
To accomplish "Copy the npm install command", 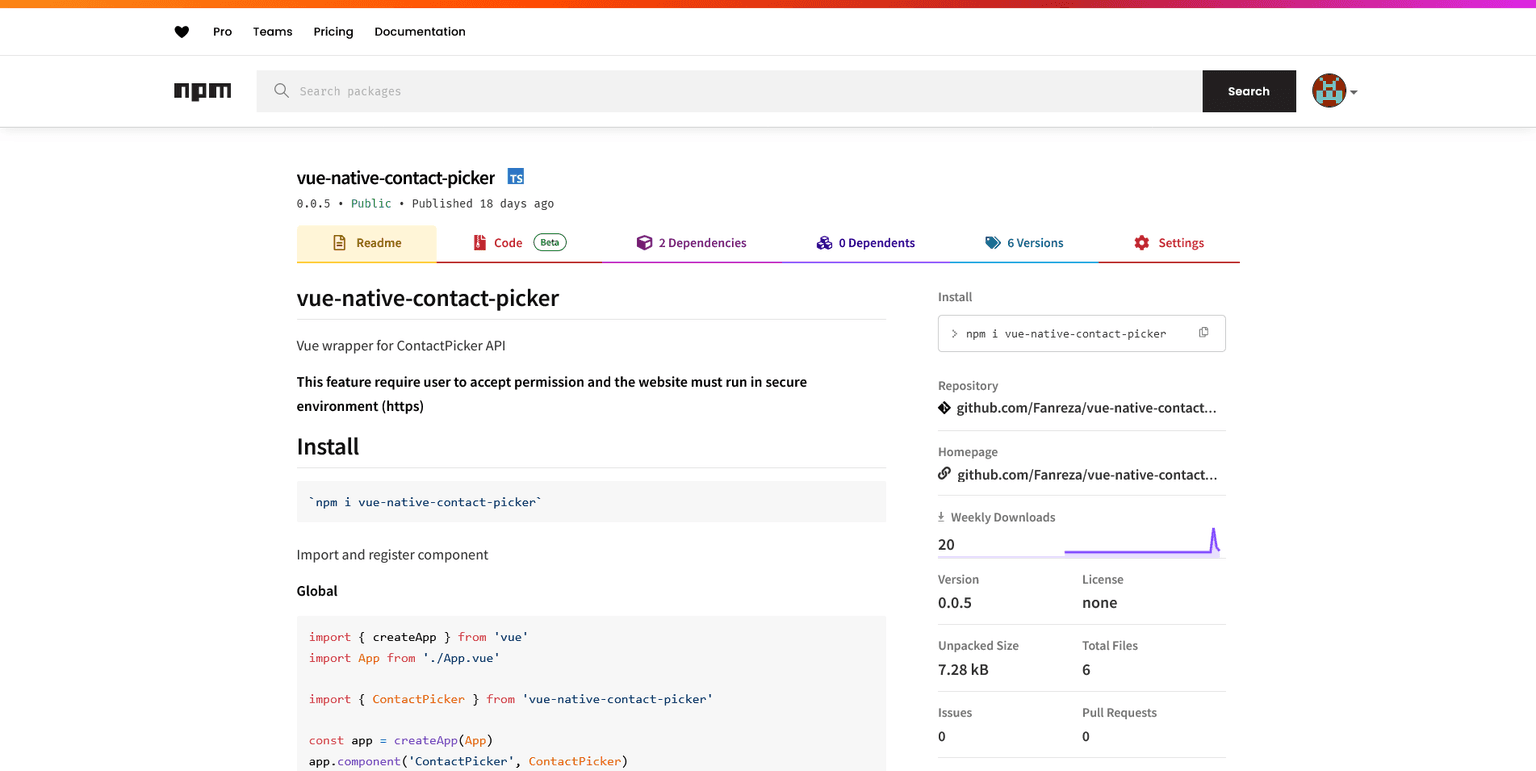I will (1203, 331).
